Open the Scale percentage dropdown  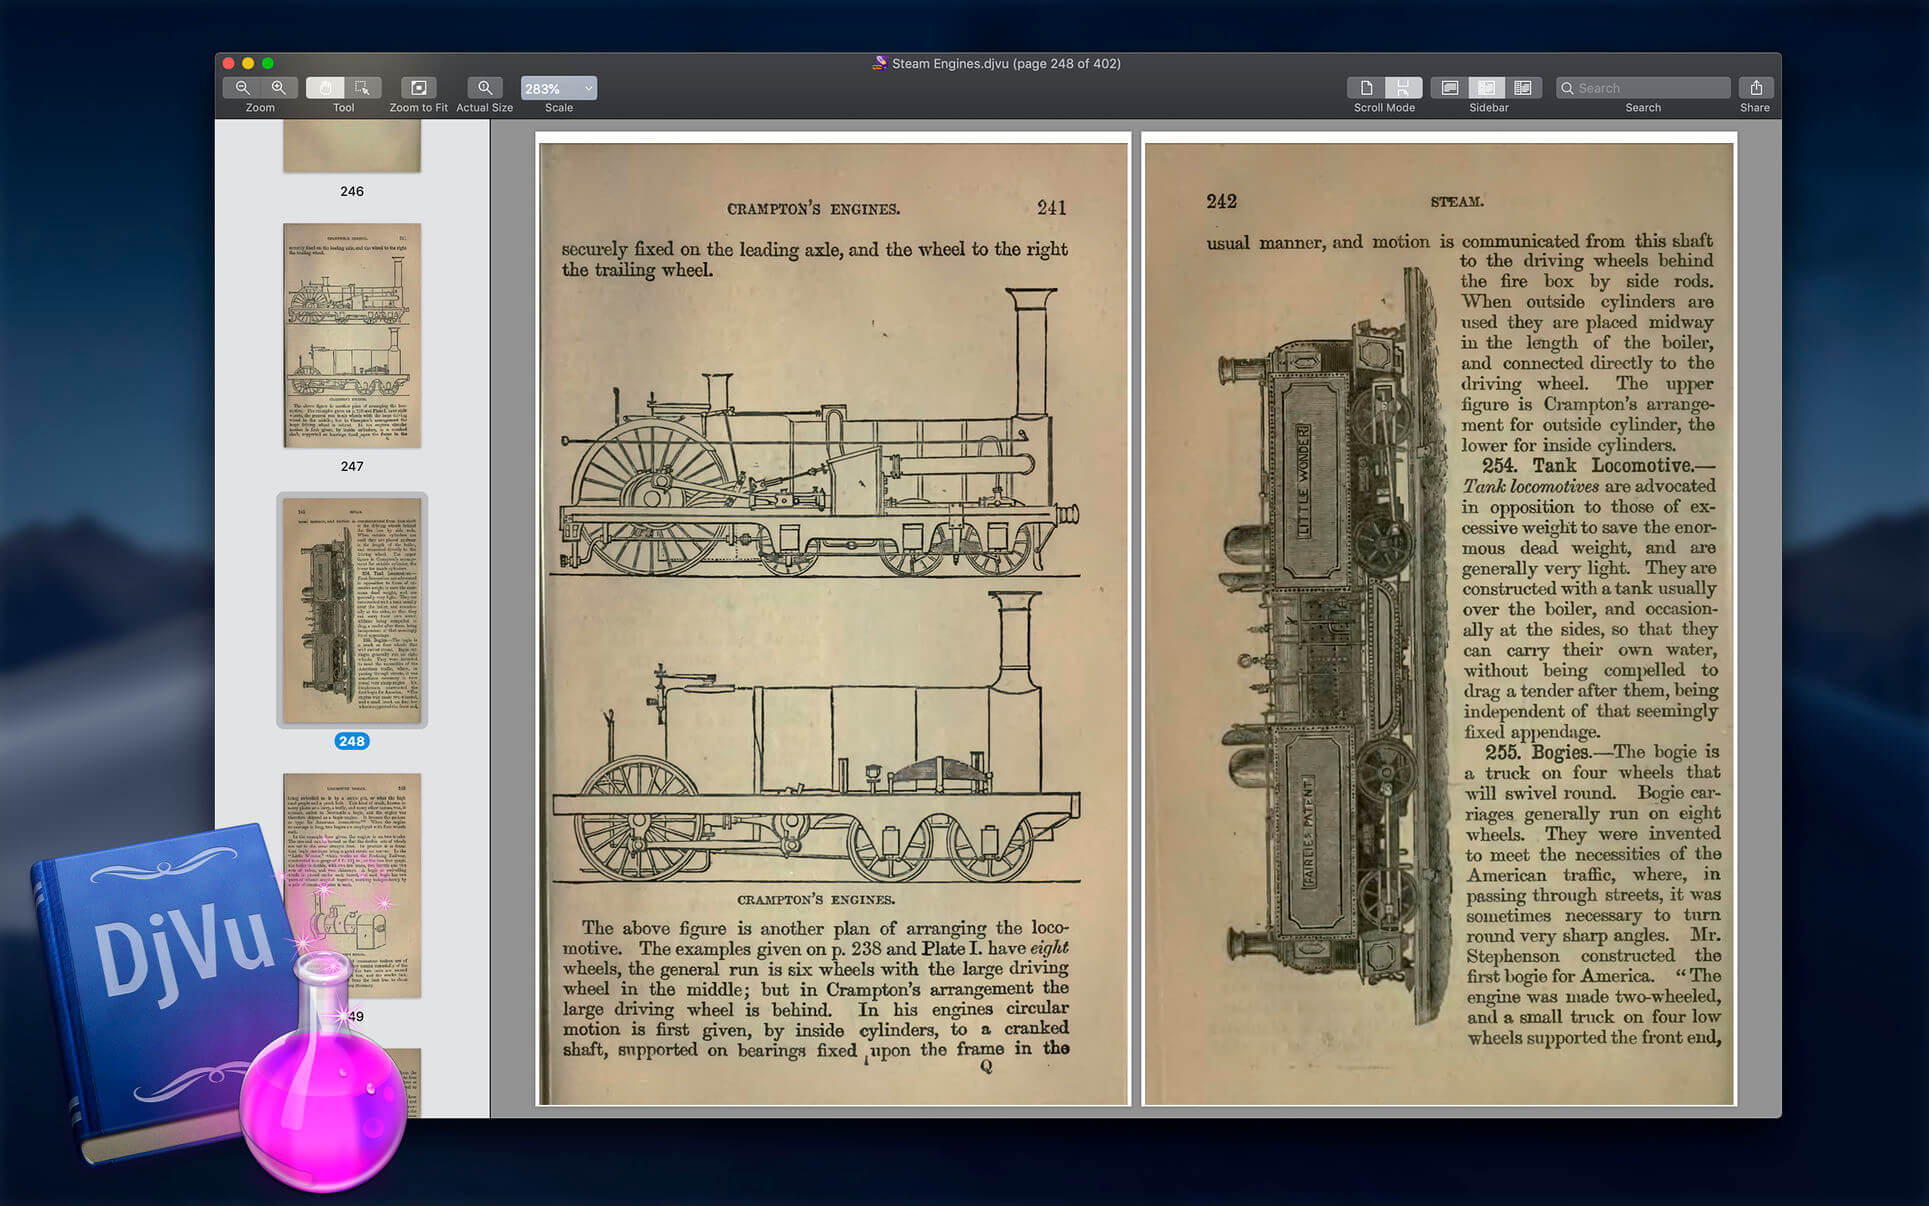[x=559, y=88]
